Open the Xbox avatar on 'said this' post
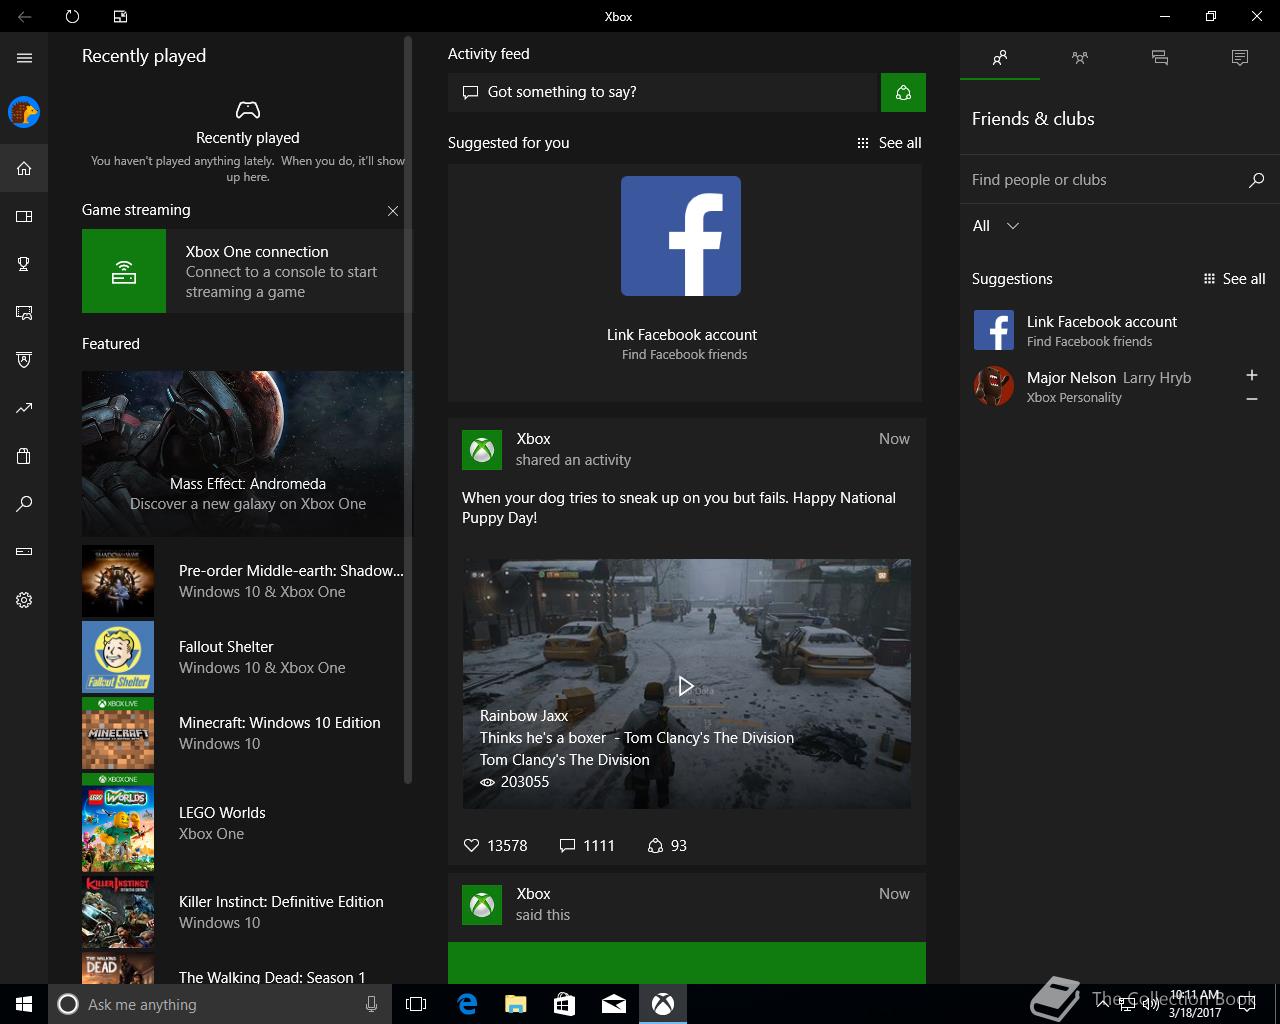The width and height of the screenshot is (1280, 1024). (482, 905)
